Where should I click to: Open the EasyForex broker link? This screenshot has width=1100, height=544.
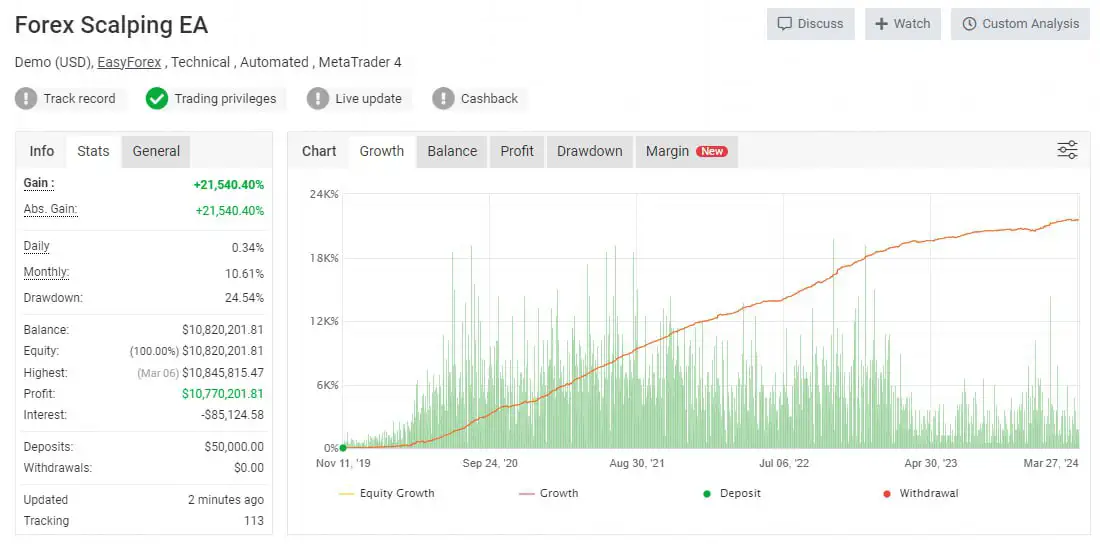[130, 62]
